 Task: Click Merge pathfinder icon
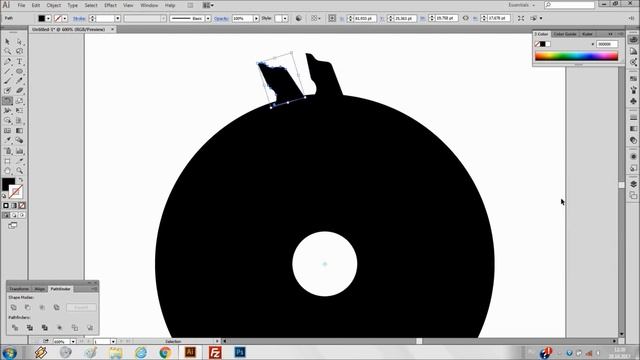point(44,327)
